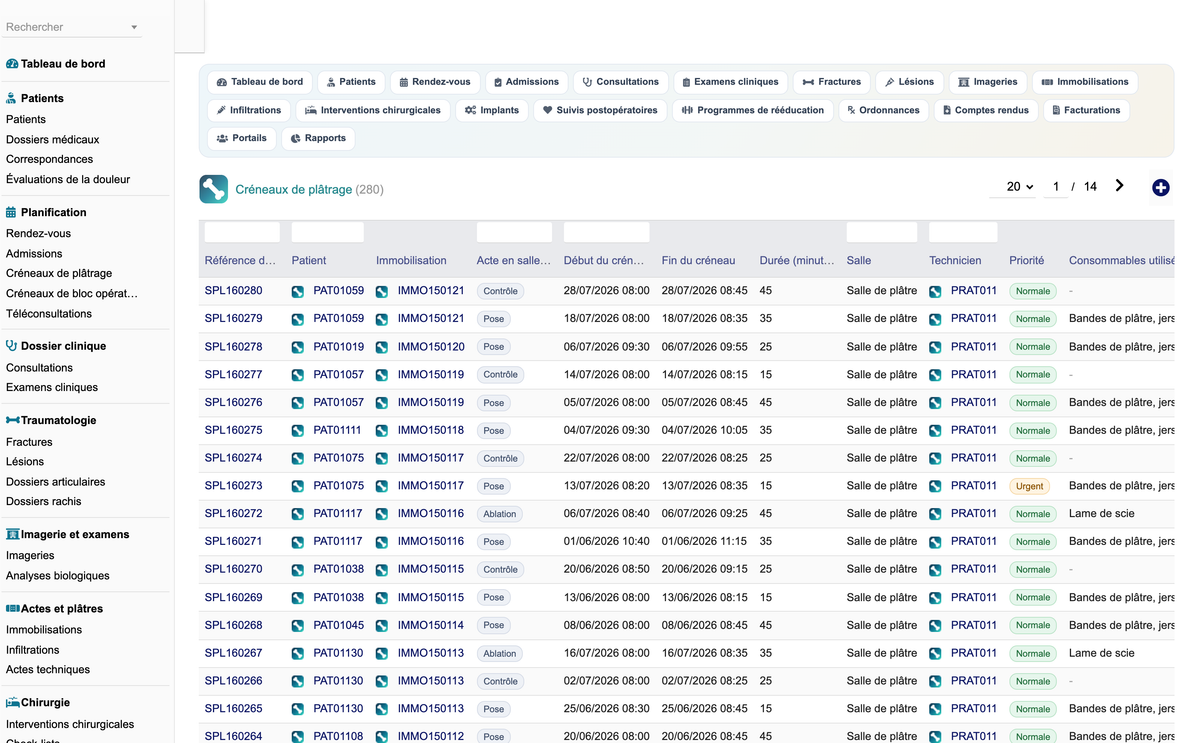
Task: Open the Fractures toolbar shortcut
Action: pyautogui.click(x=831, y=82)
